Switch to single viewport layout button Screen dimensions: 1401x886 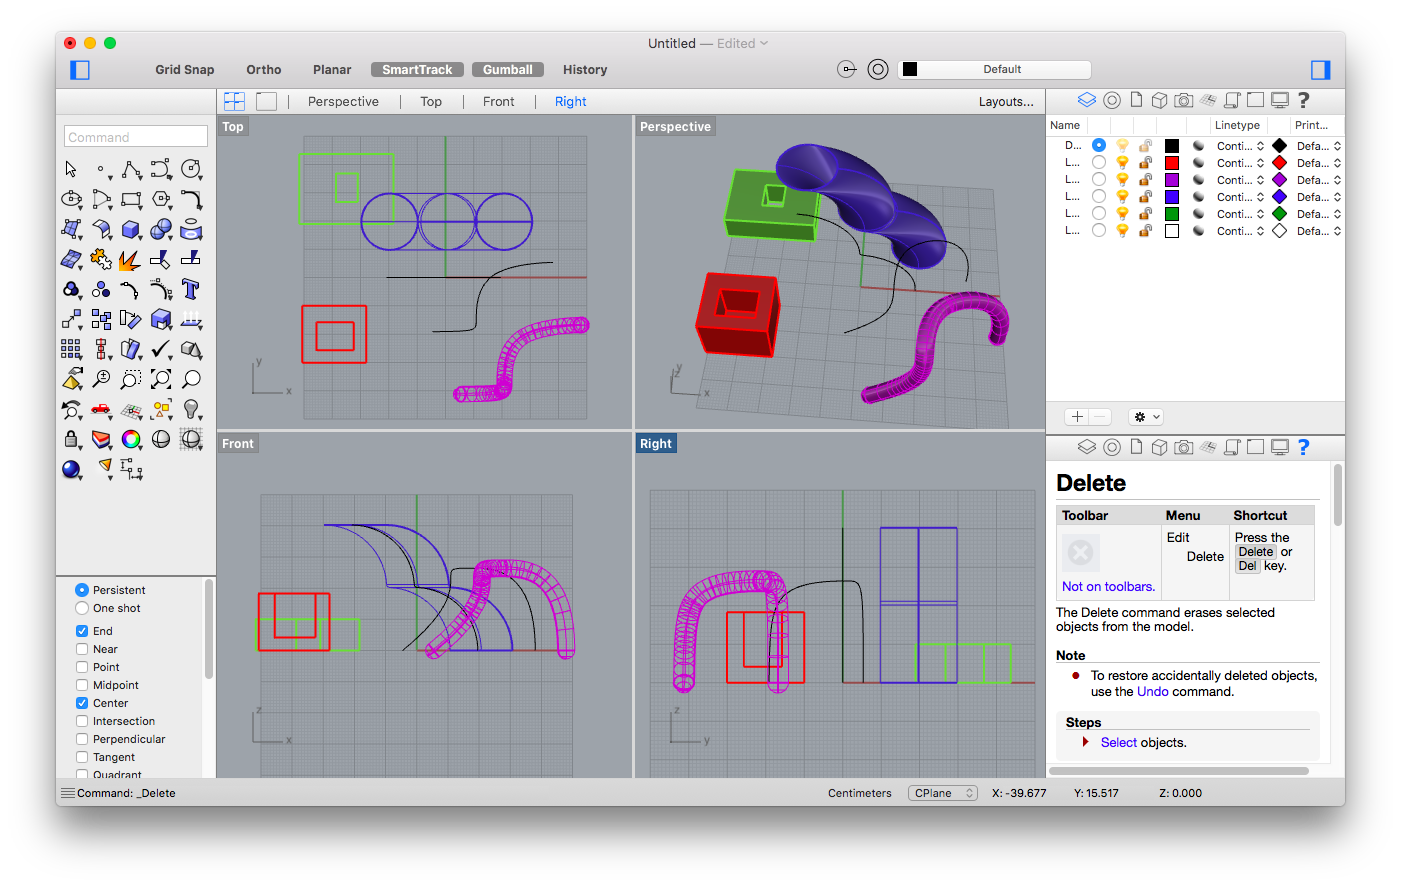[x=266, y=101]
